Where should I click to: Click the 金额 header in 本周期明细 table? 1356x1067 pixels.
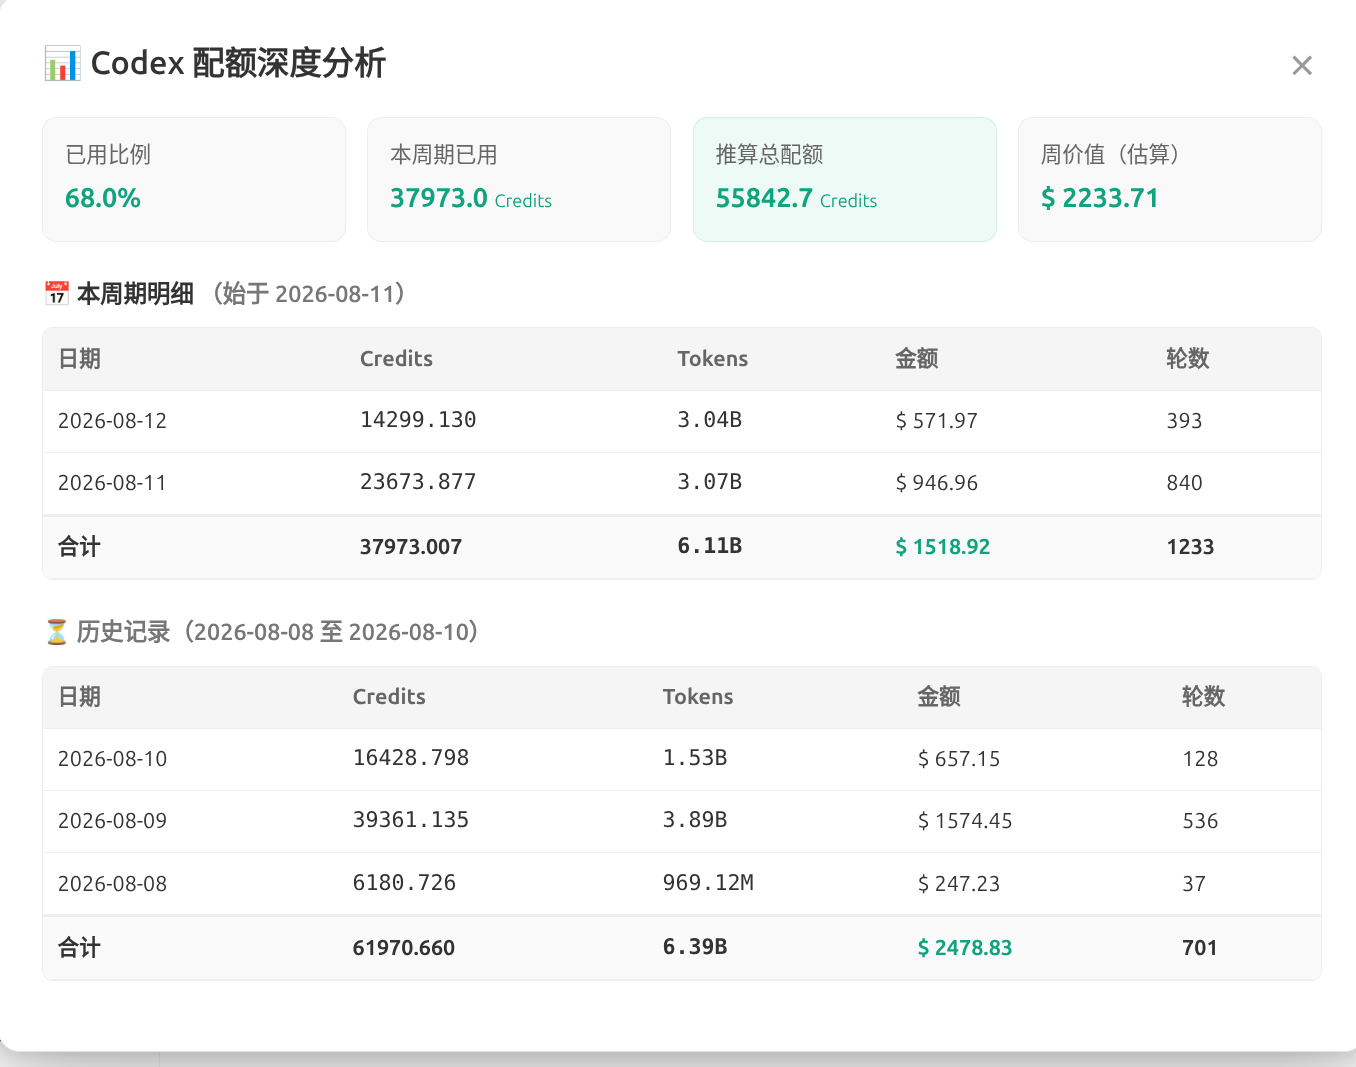tap(916, 359)
